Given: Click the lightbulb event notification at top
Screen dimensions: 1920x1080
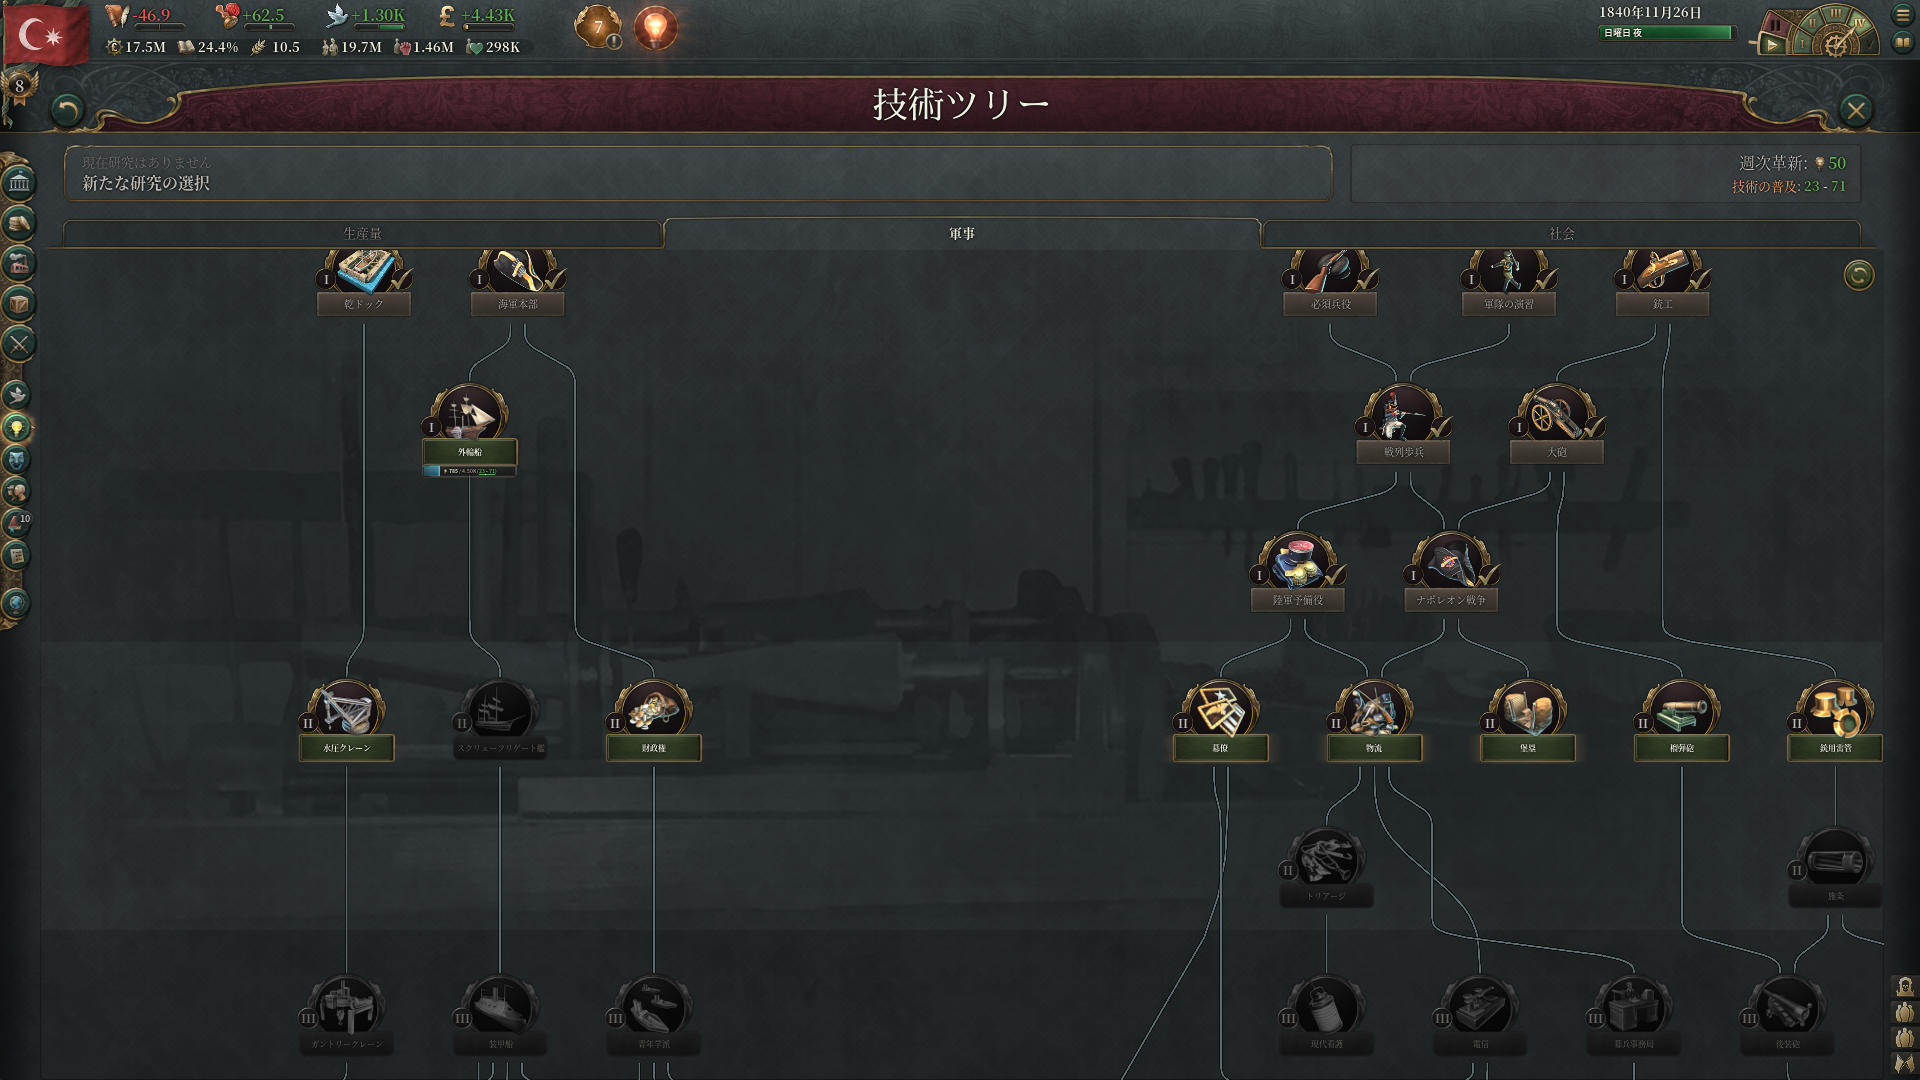Looking at the screenshot, I should (655, 27).
